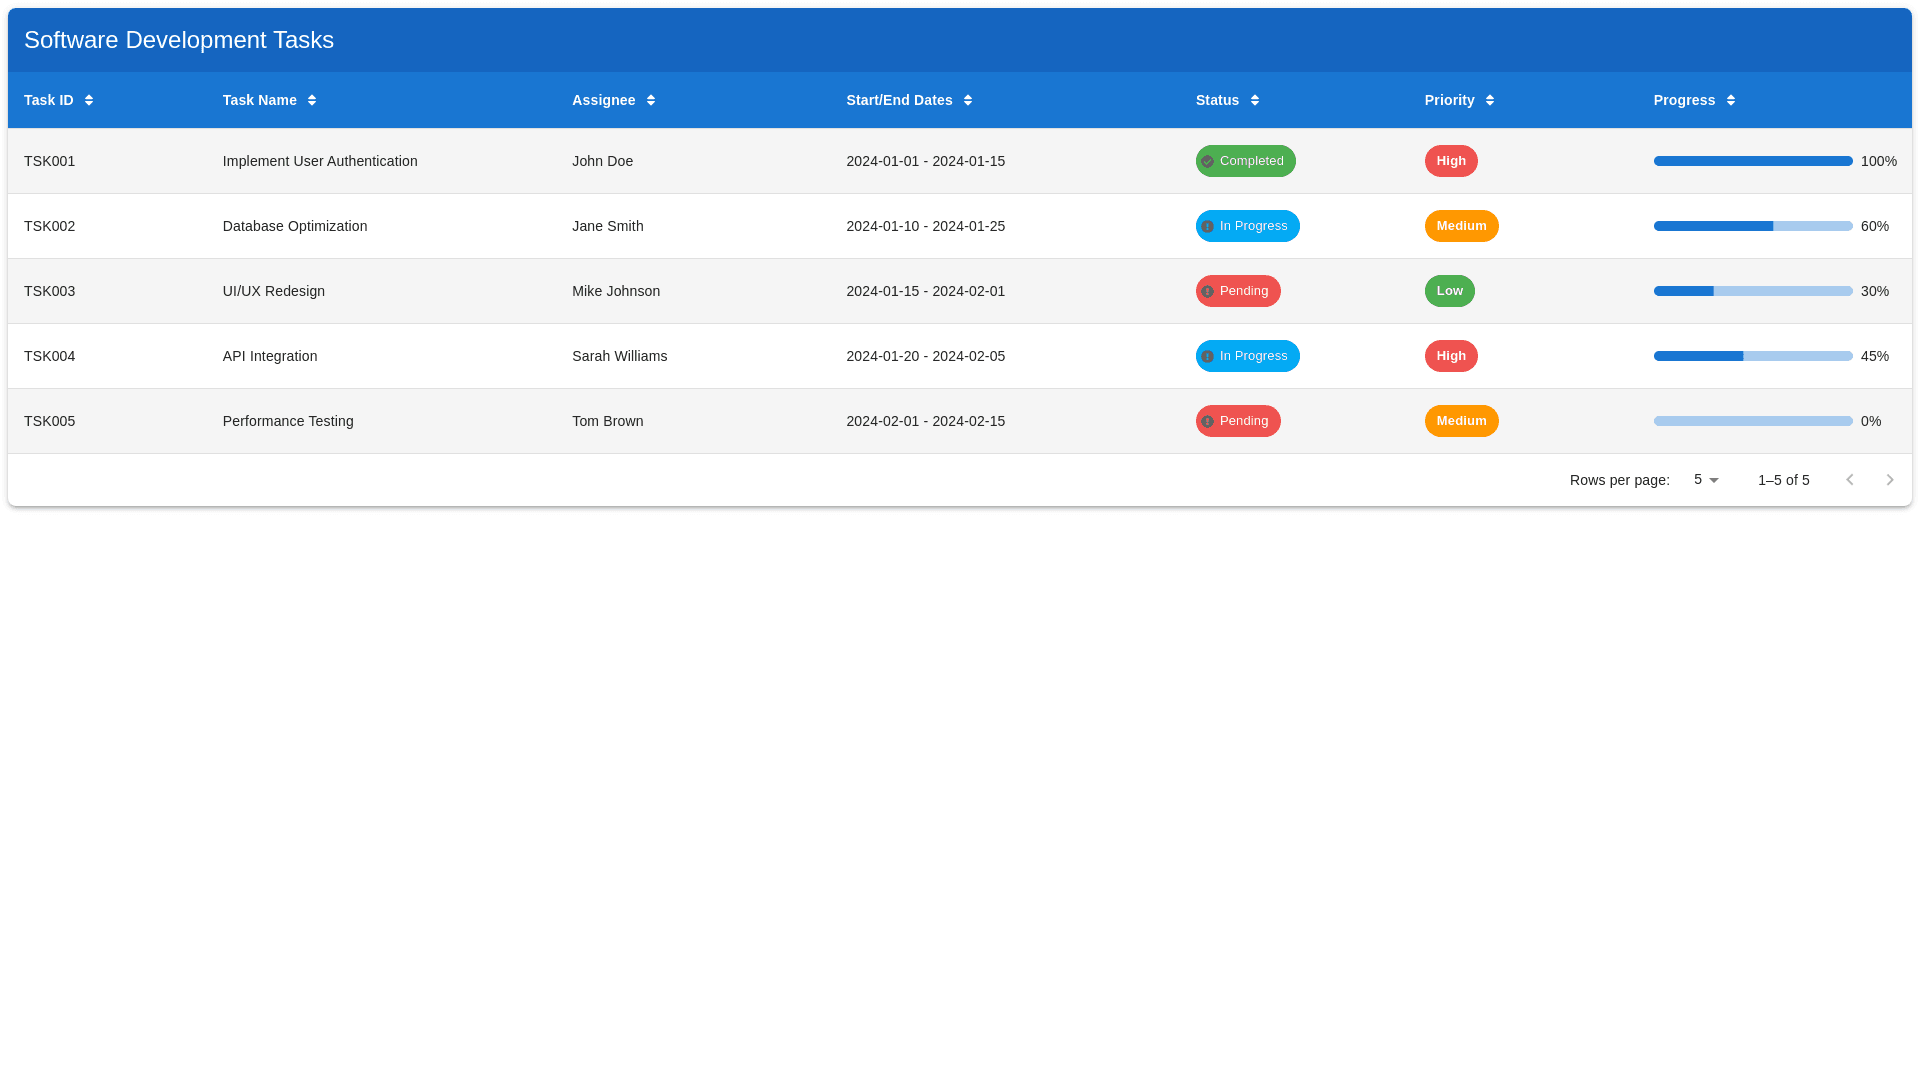Click the Low priority chip
Viewport: 1920px width, 1080px height.
[1449, 291]
